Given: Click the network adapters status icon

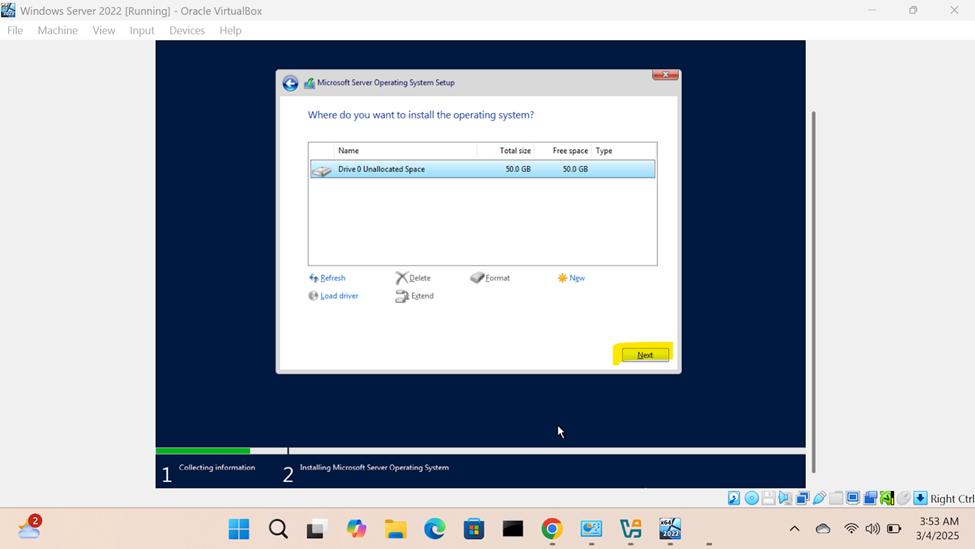Looking at the screenshot, I should pos(802,498).
